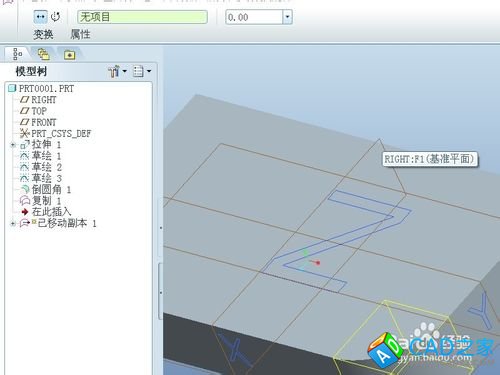Click the sketch icon beside 草绘 1

click(x=25, y=156)
